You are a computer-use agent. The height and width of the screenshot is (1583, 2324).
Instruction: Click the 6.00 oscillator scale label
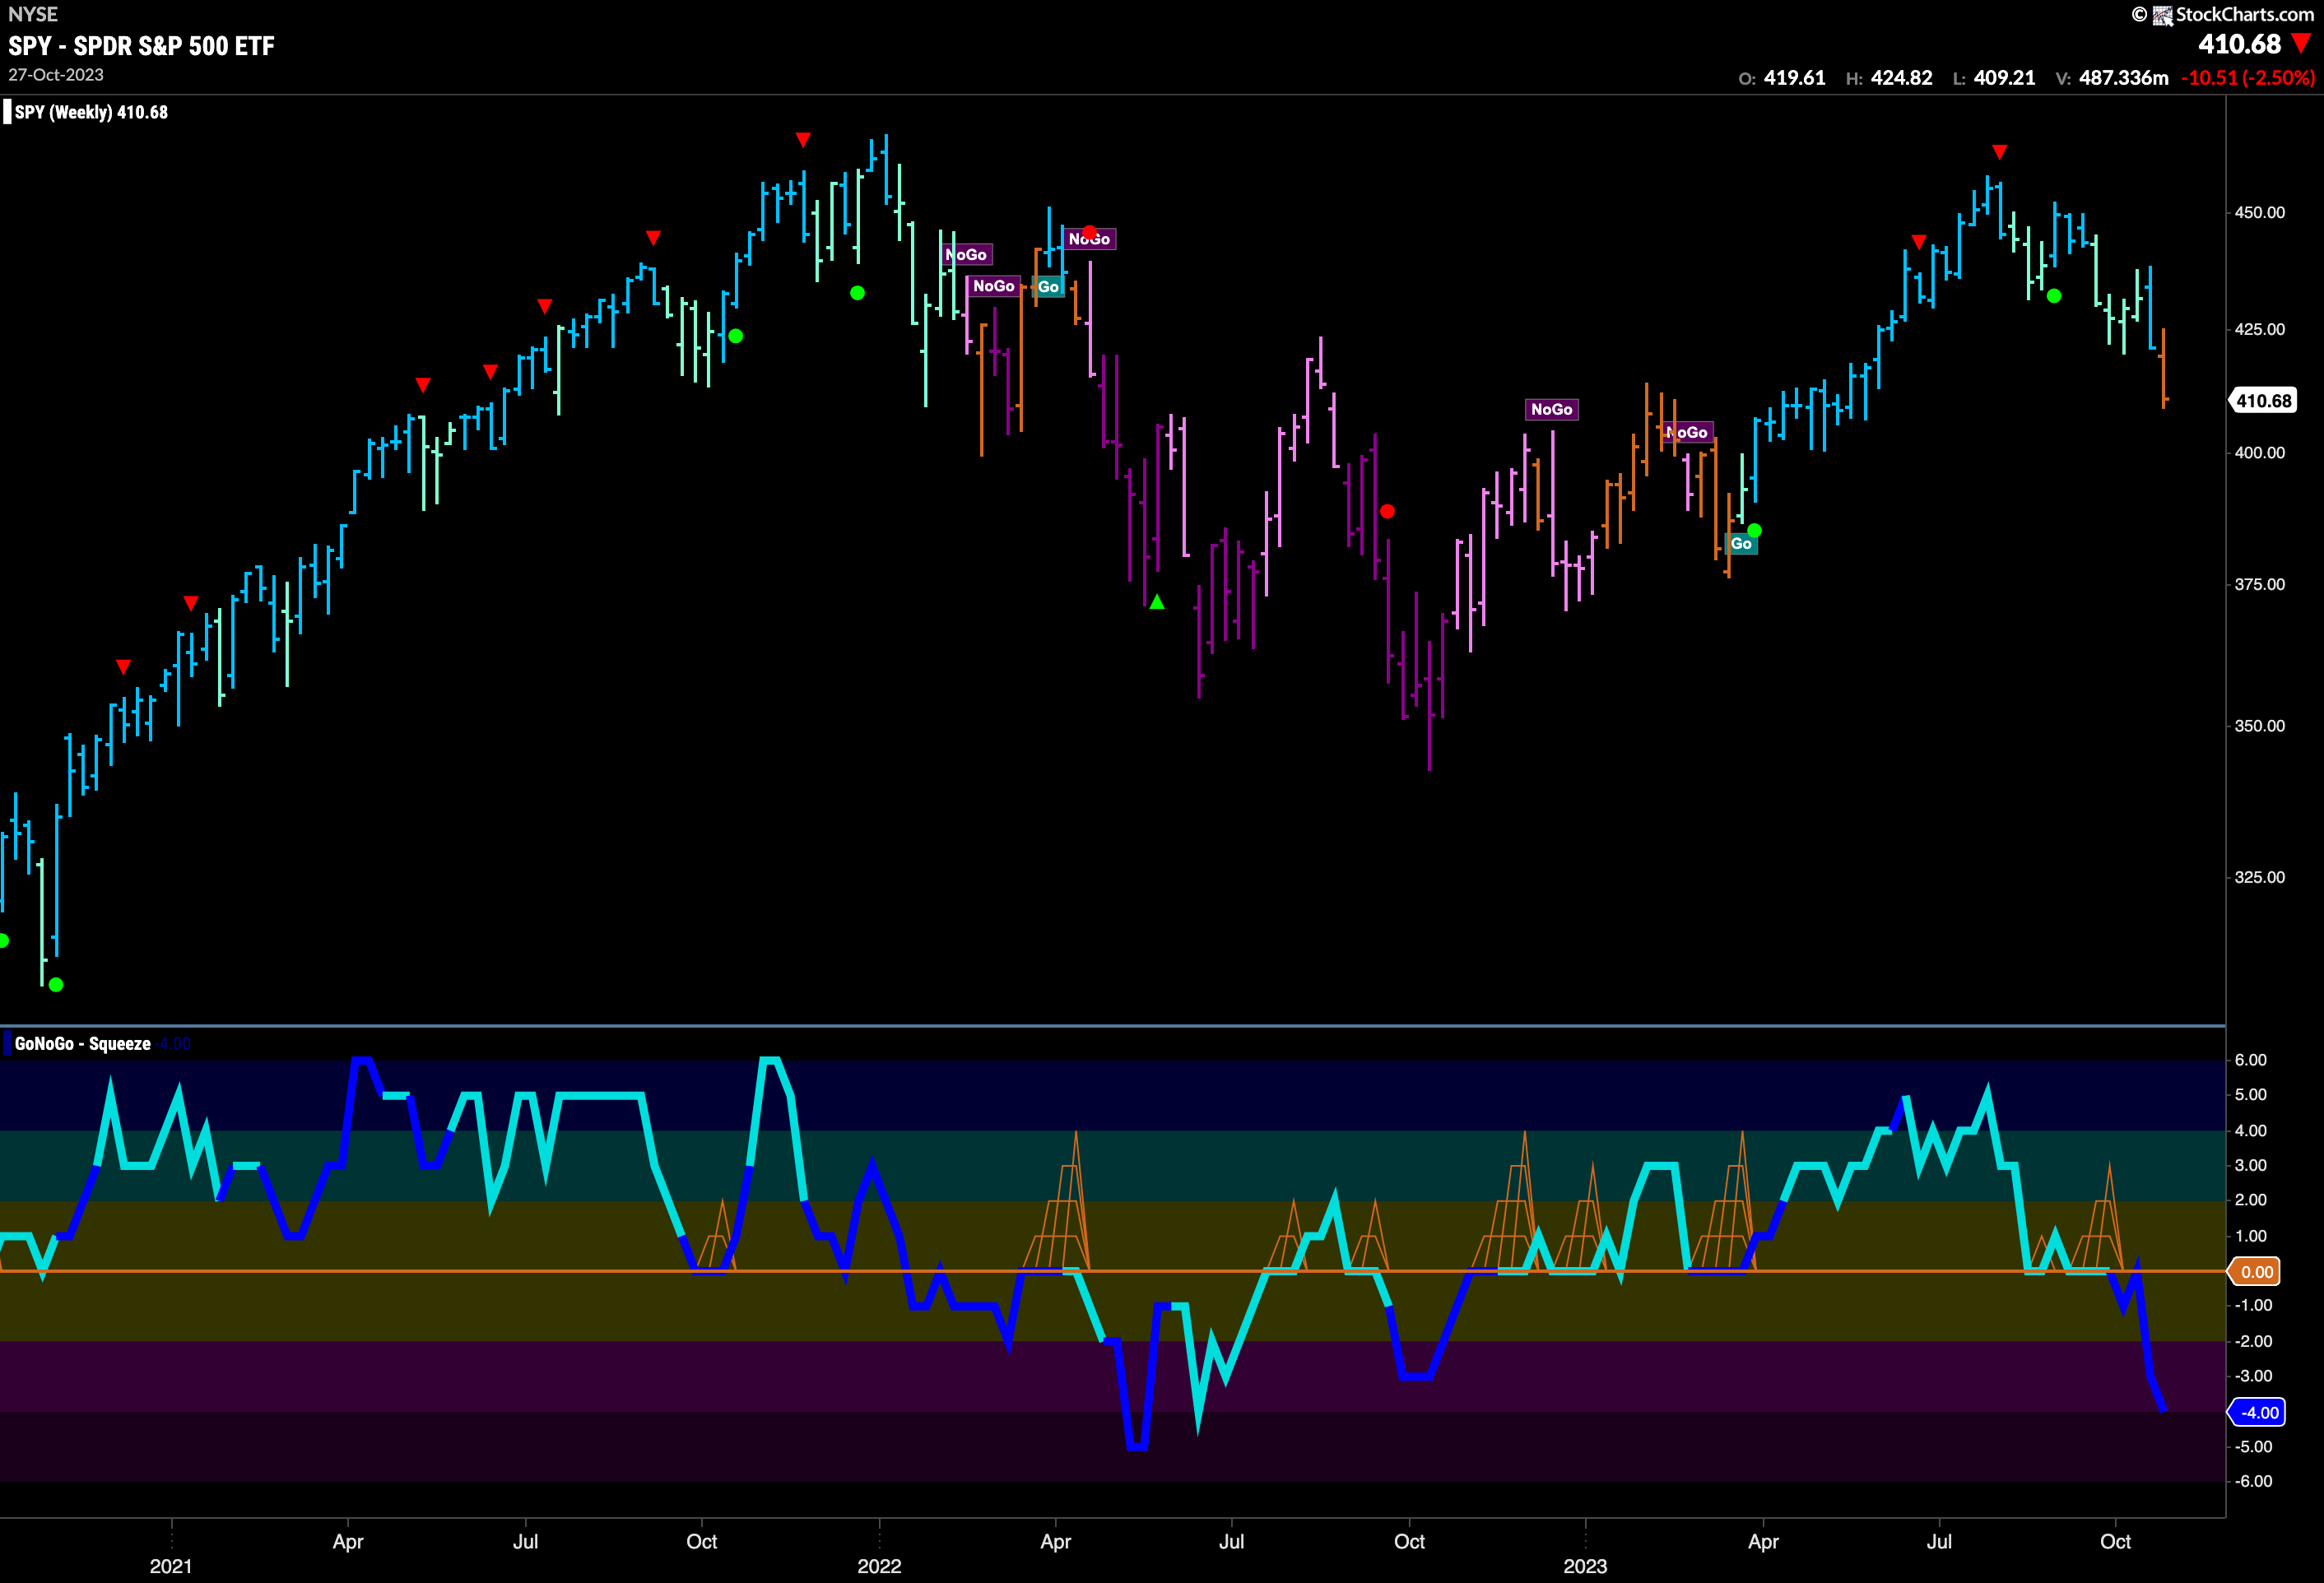[2250, 1060]
